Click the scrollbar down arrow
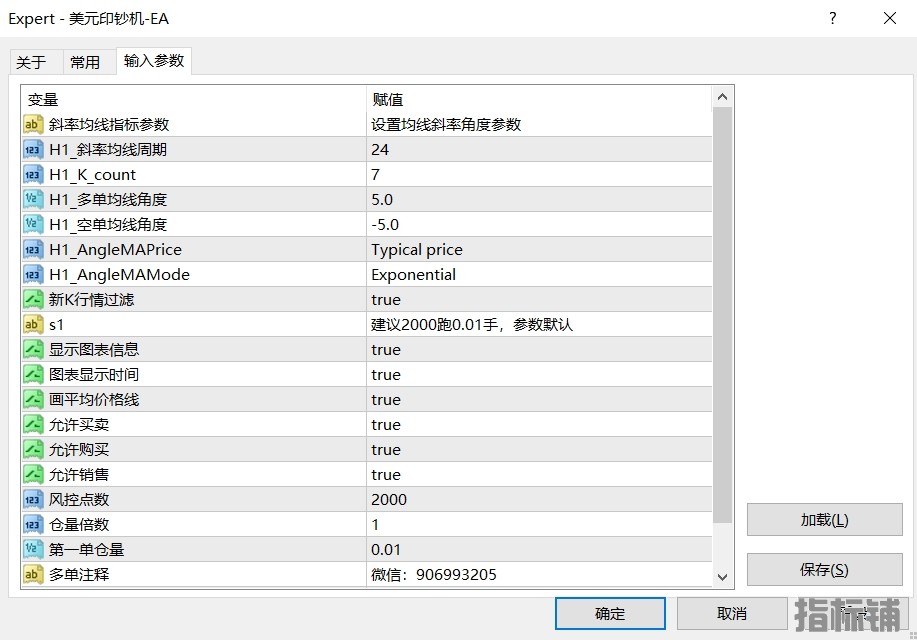Viewport: 917px width, 640px height. [x=723, y=577]
